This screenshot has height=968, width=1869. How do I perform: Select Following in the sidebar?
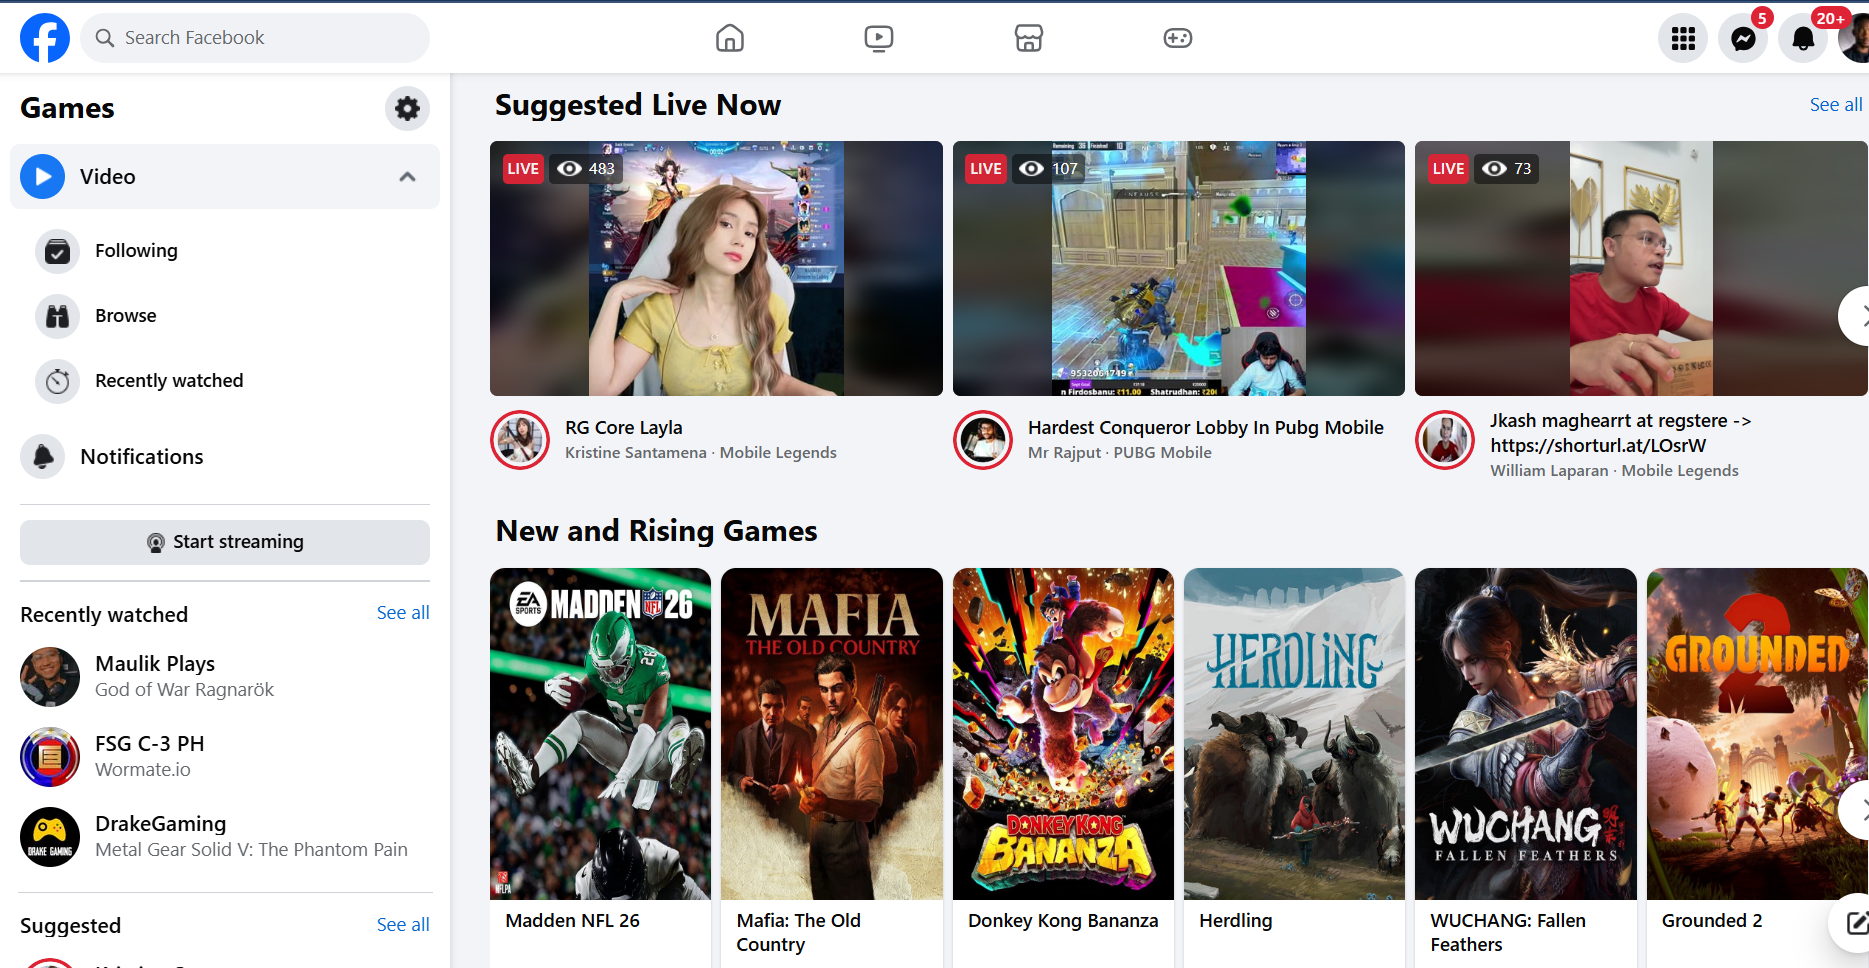[225, 251]
